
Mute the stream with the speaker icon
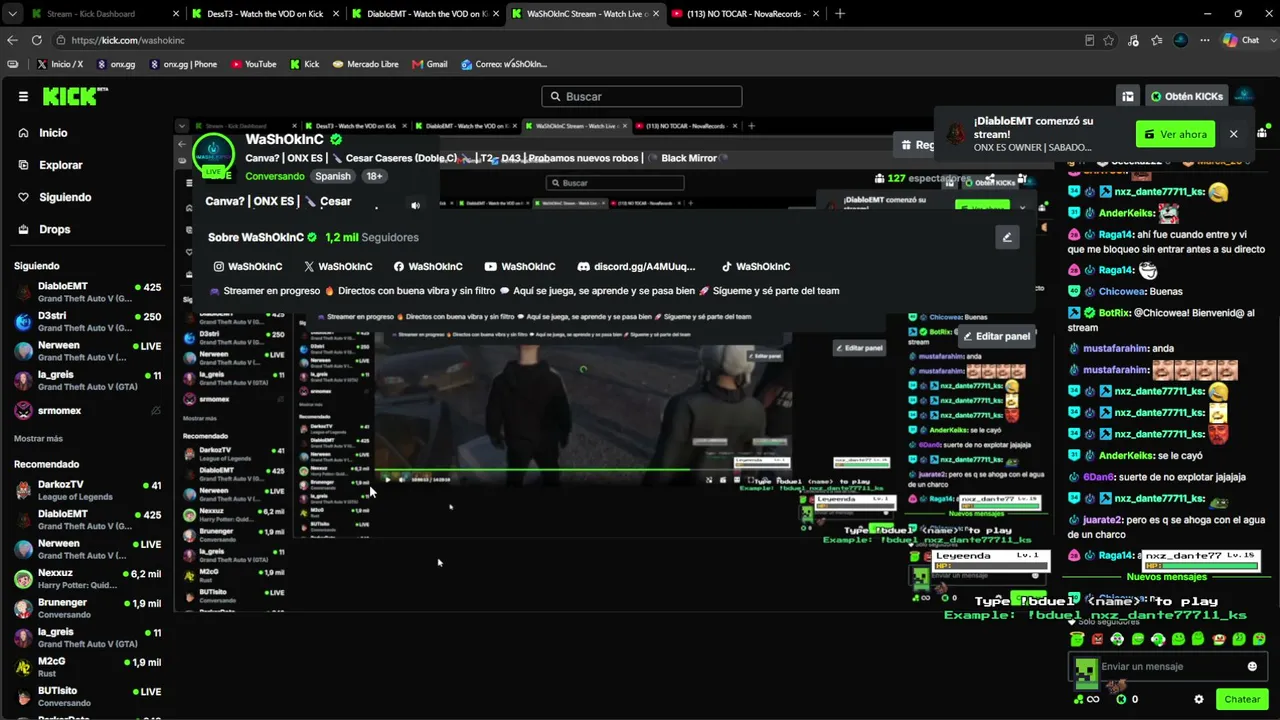point(416,205)
